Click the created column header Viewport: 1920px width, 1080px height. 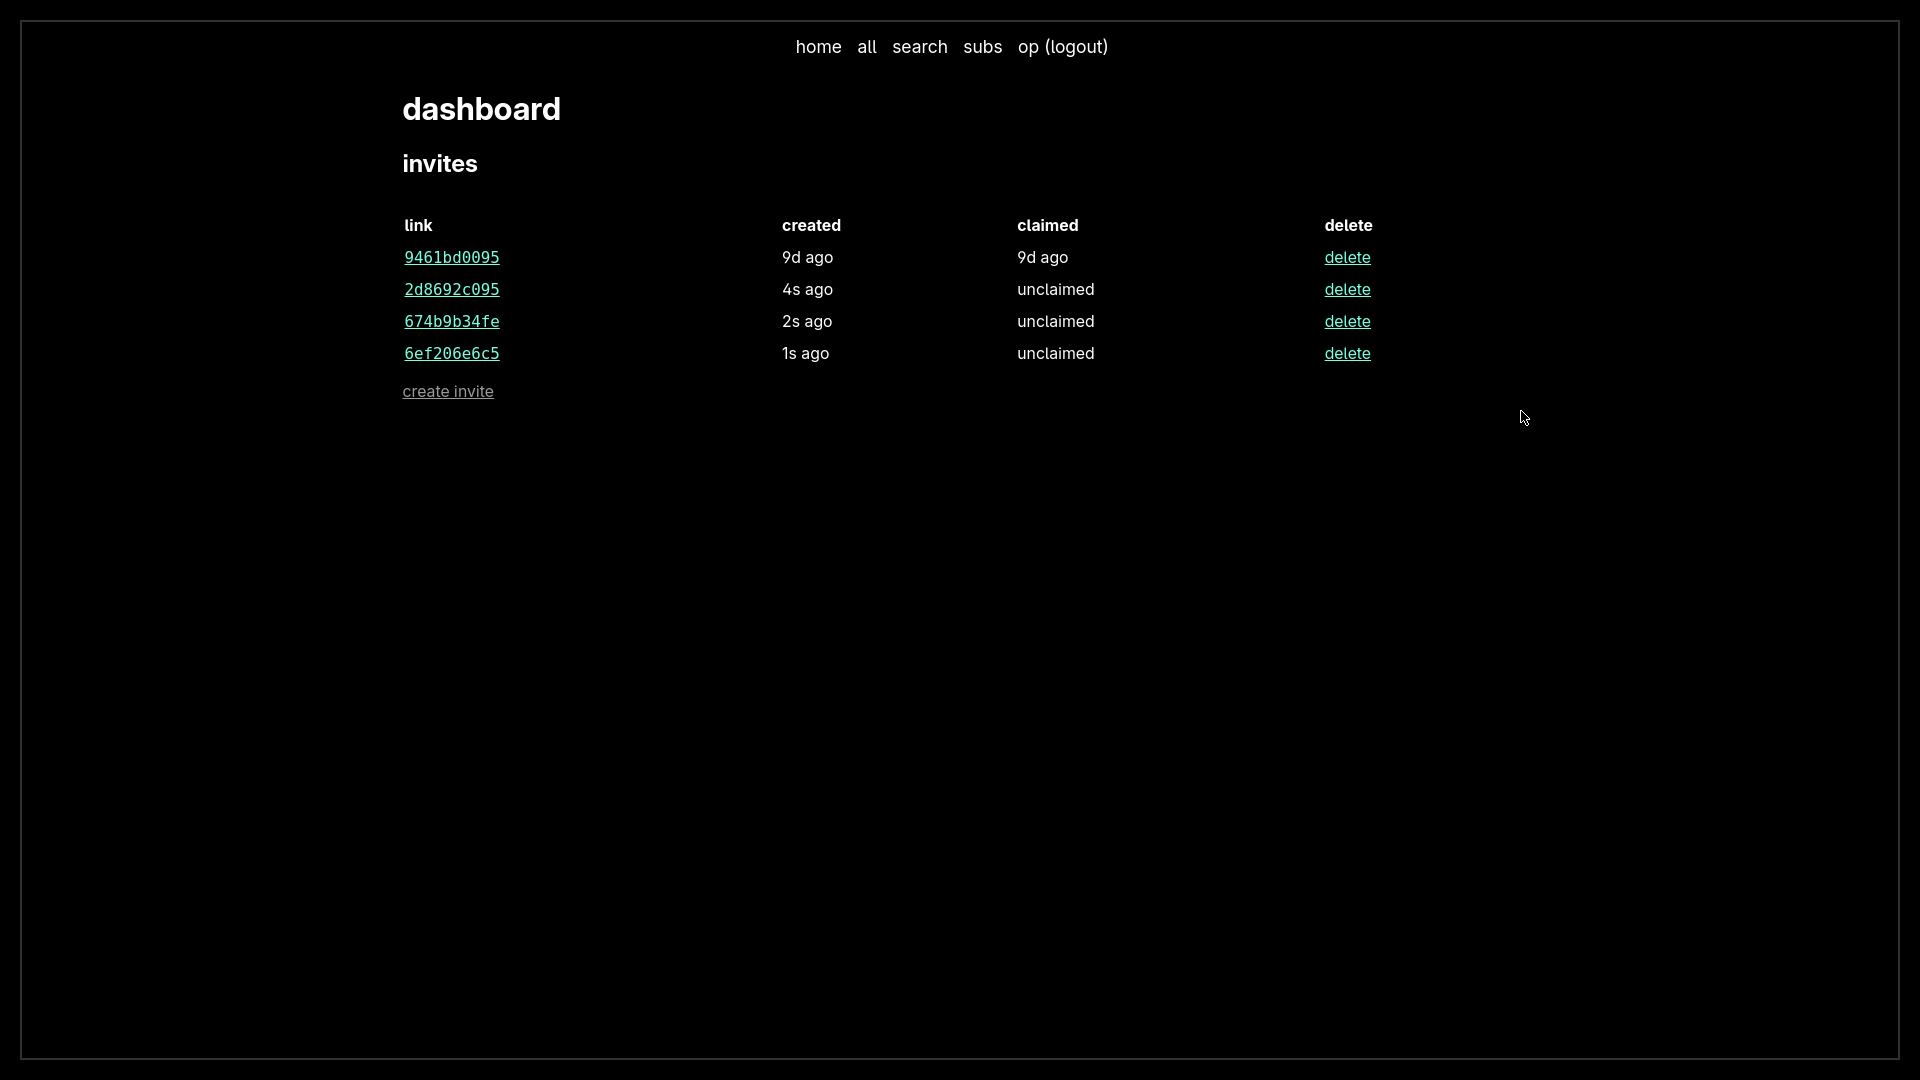pyautogui.click(x=811, y=226)
